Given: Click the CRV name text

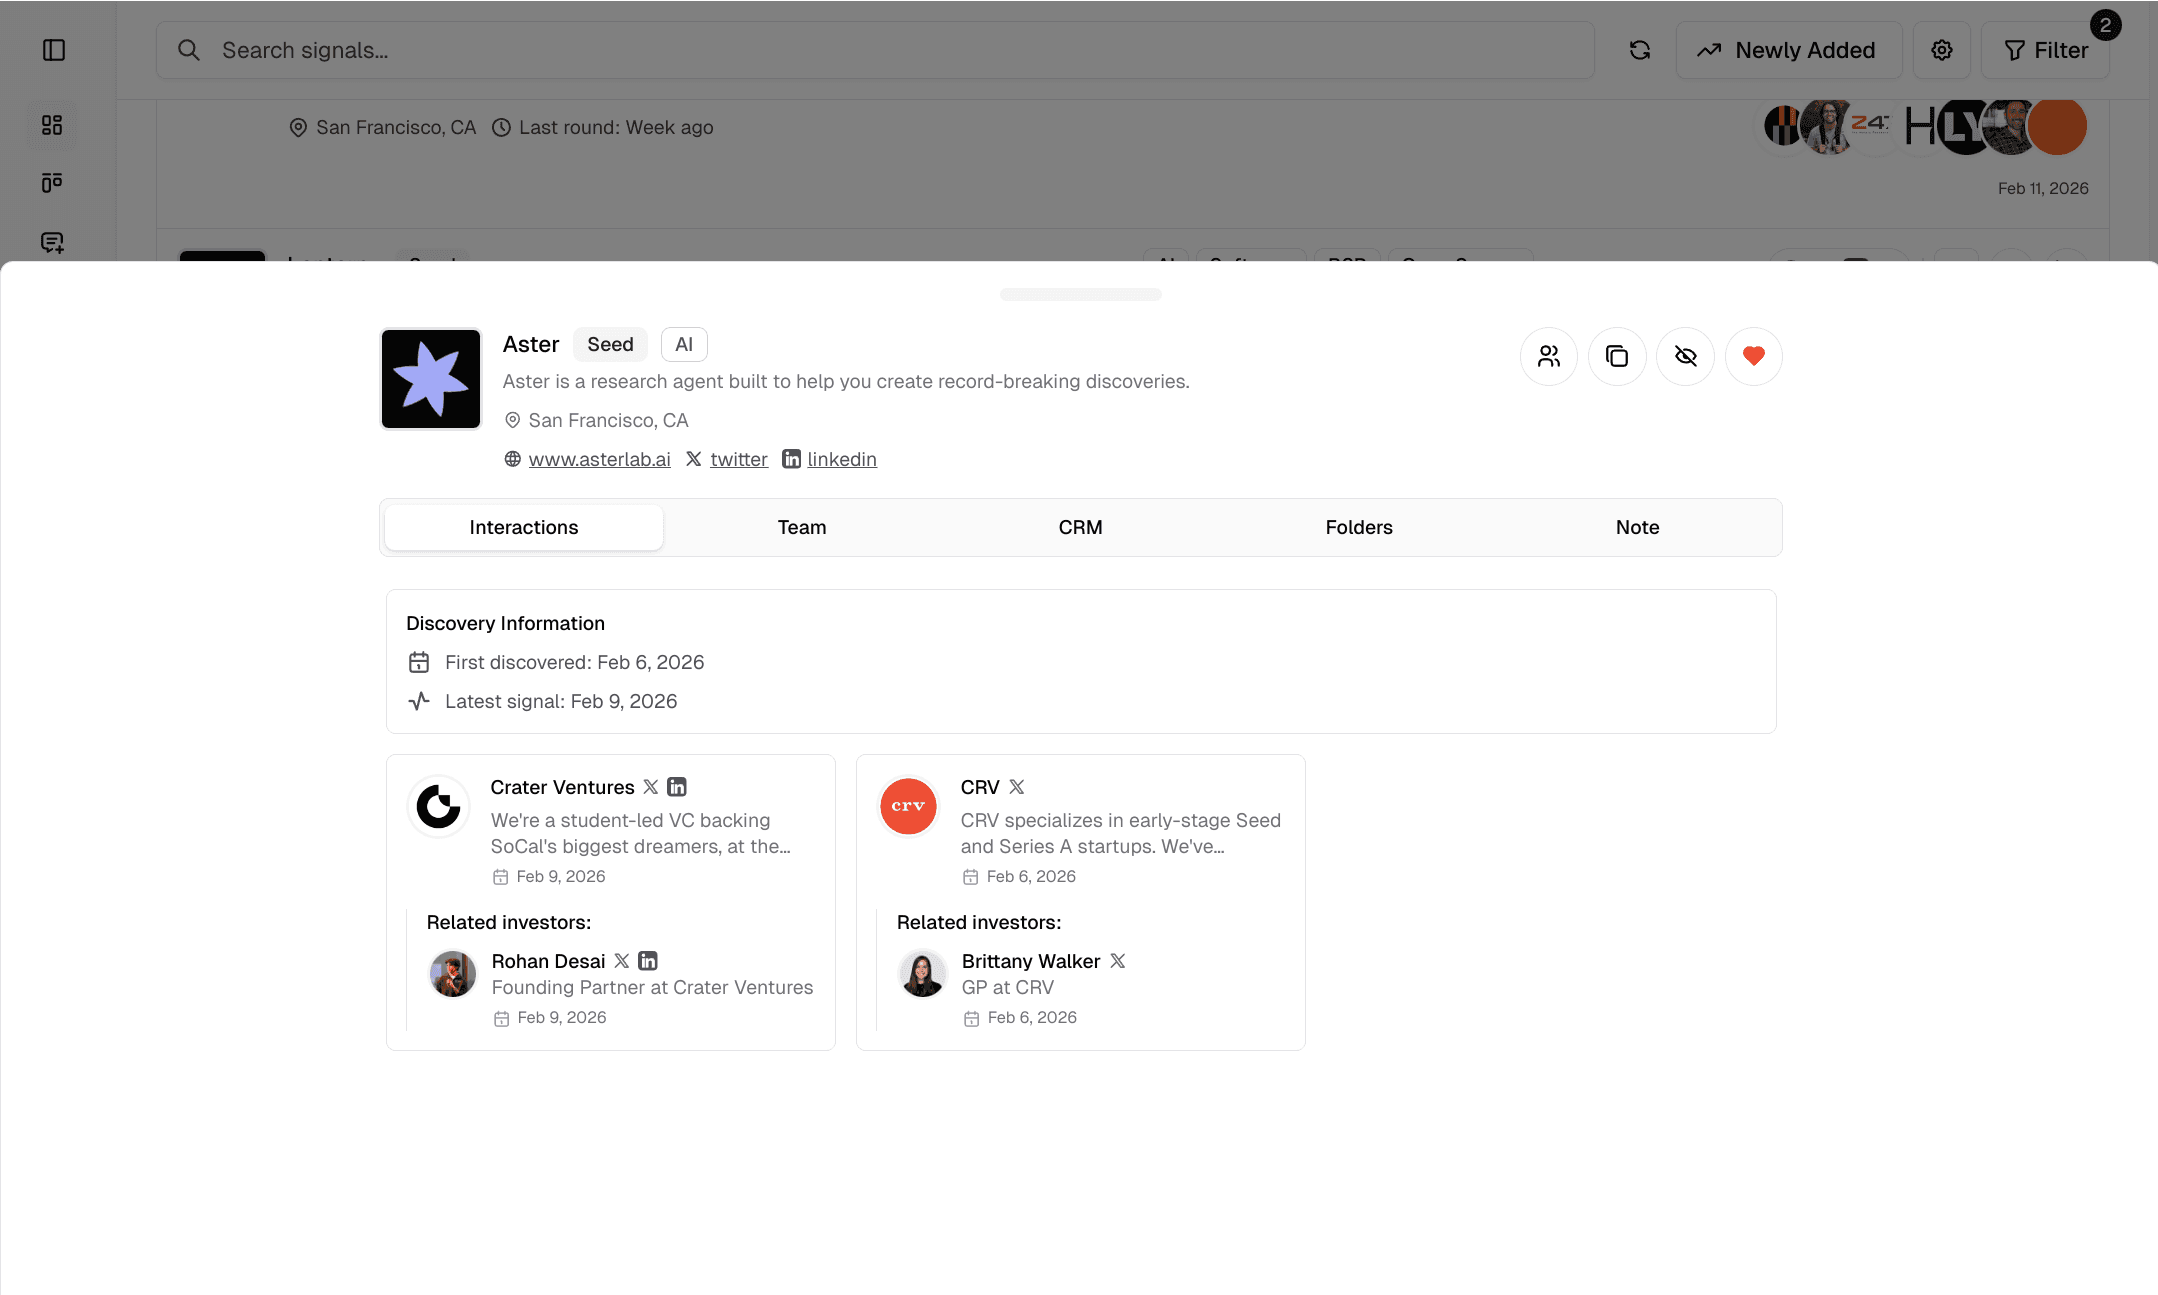Looking at the screenshot, I should (x=980, y=787).
